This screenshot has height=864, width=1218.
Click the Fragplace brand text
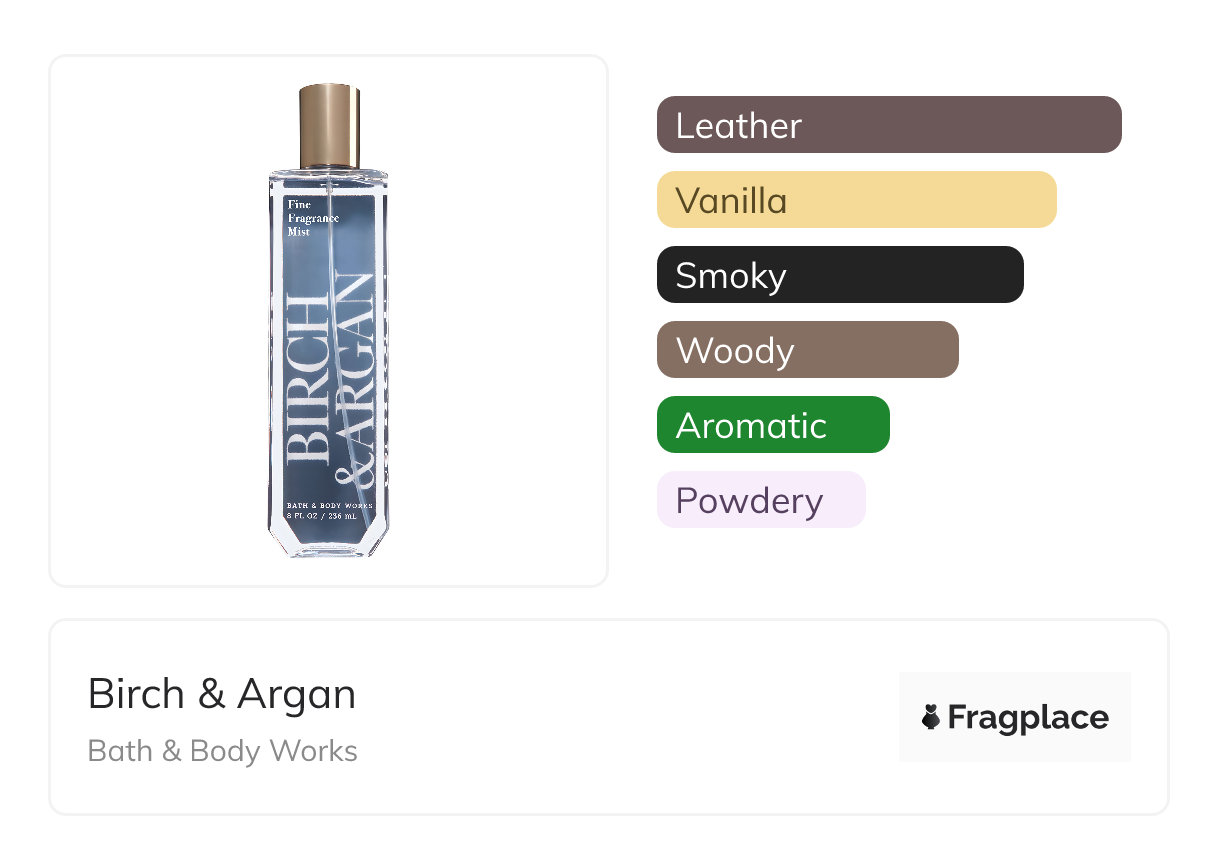click(x=1028, y=718)
